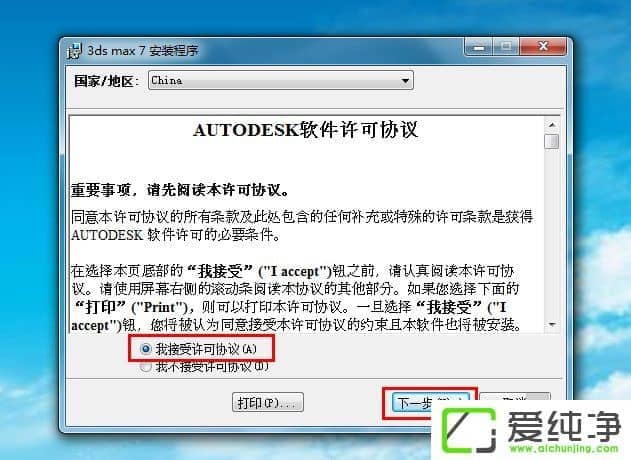Open the www.aichunjing.com watermark link

563,448
